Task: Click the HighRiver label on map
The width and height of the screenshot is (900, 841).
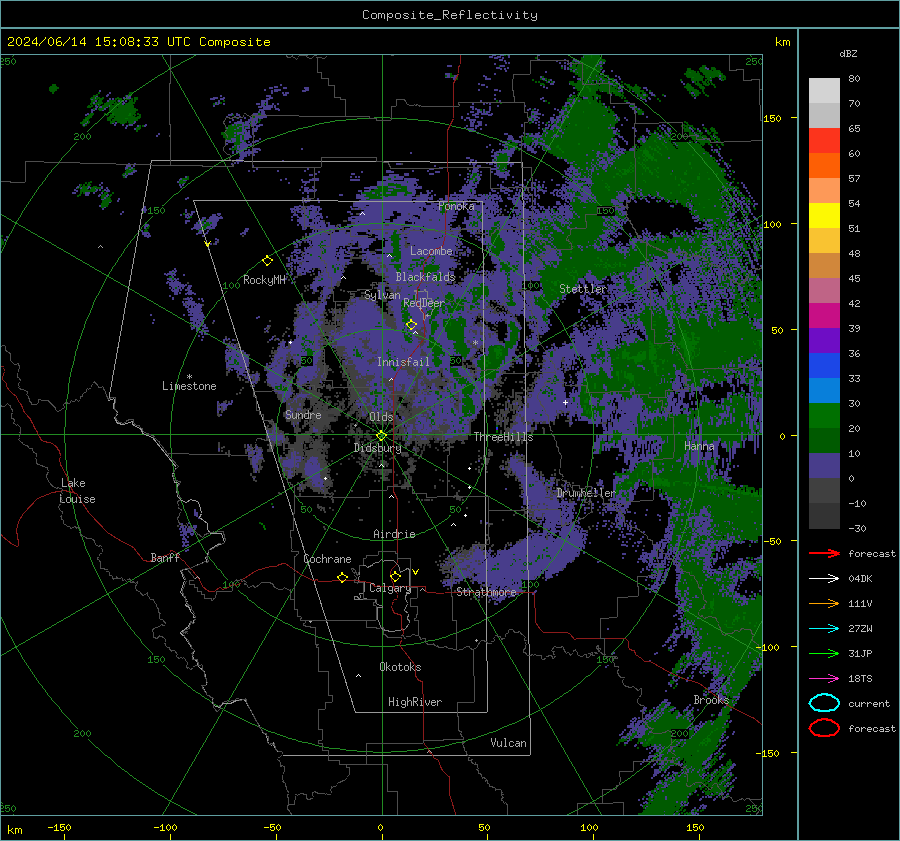Action: click(x=415, y=702)
